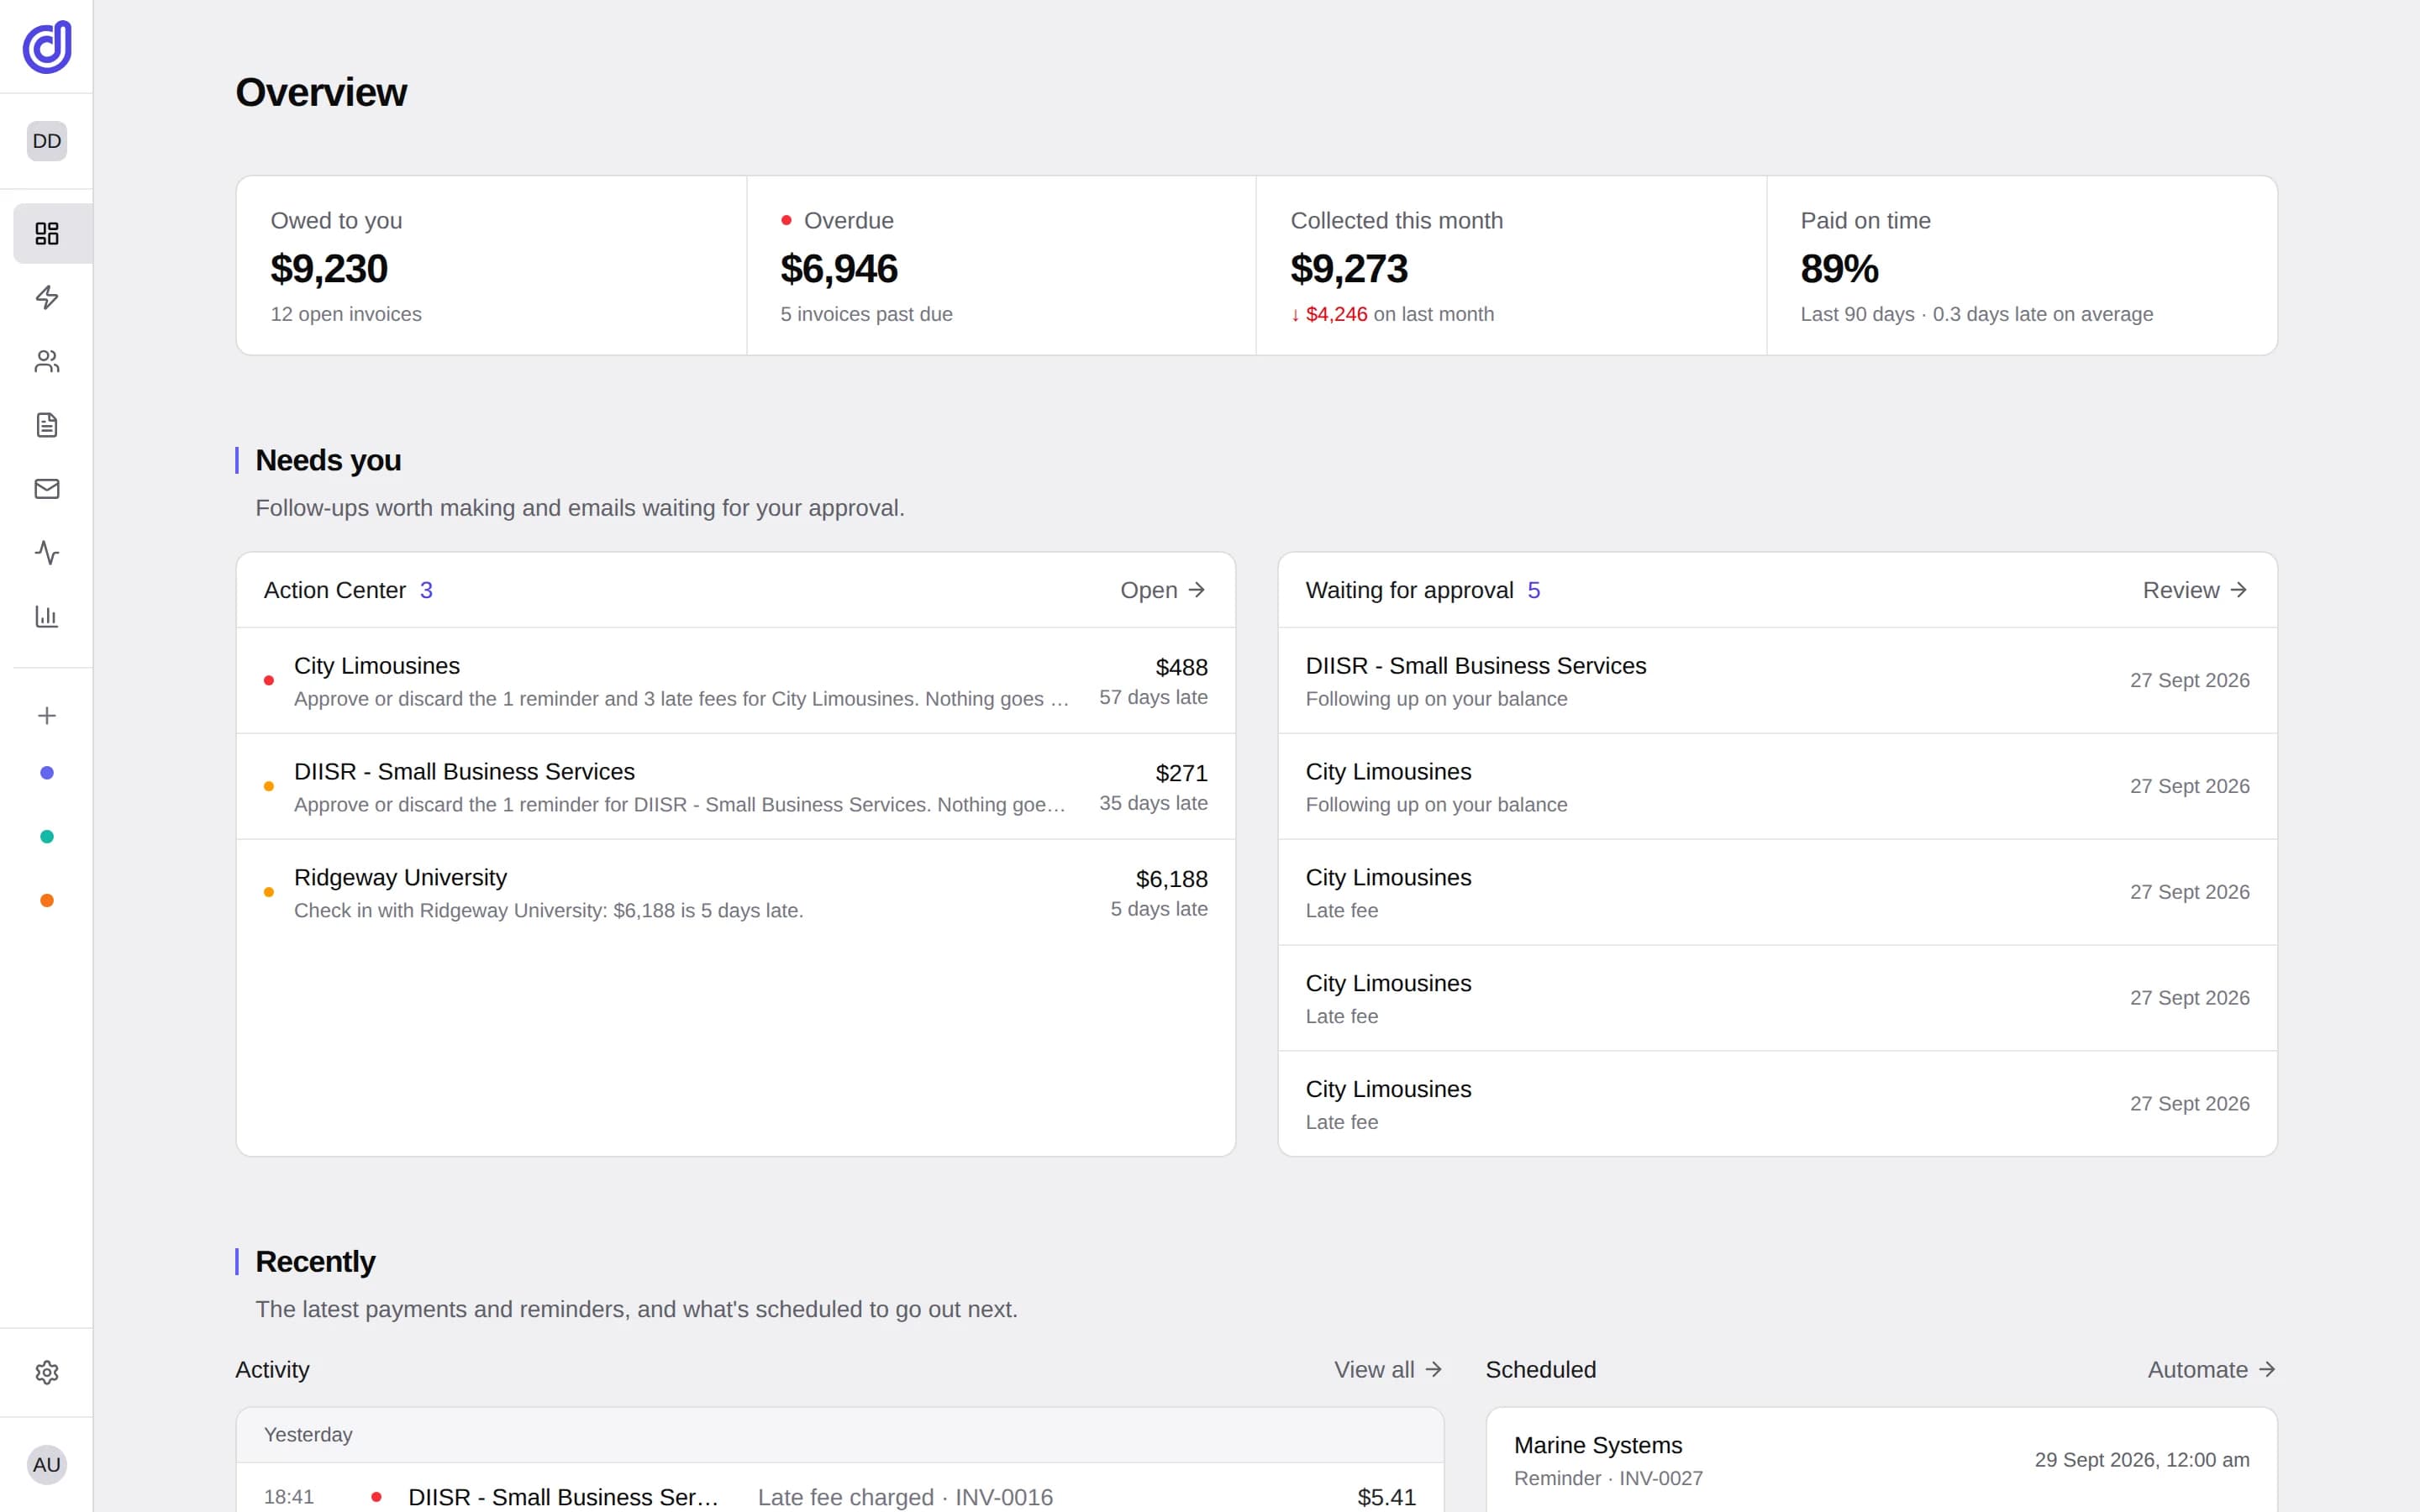Open the invoices document icon

click(x=47, y=425)
